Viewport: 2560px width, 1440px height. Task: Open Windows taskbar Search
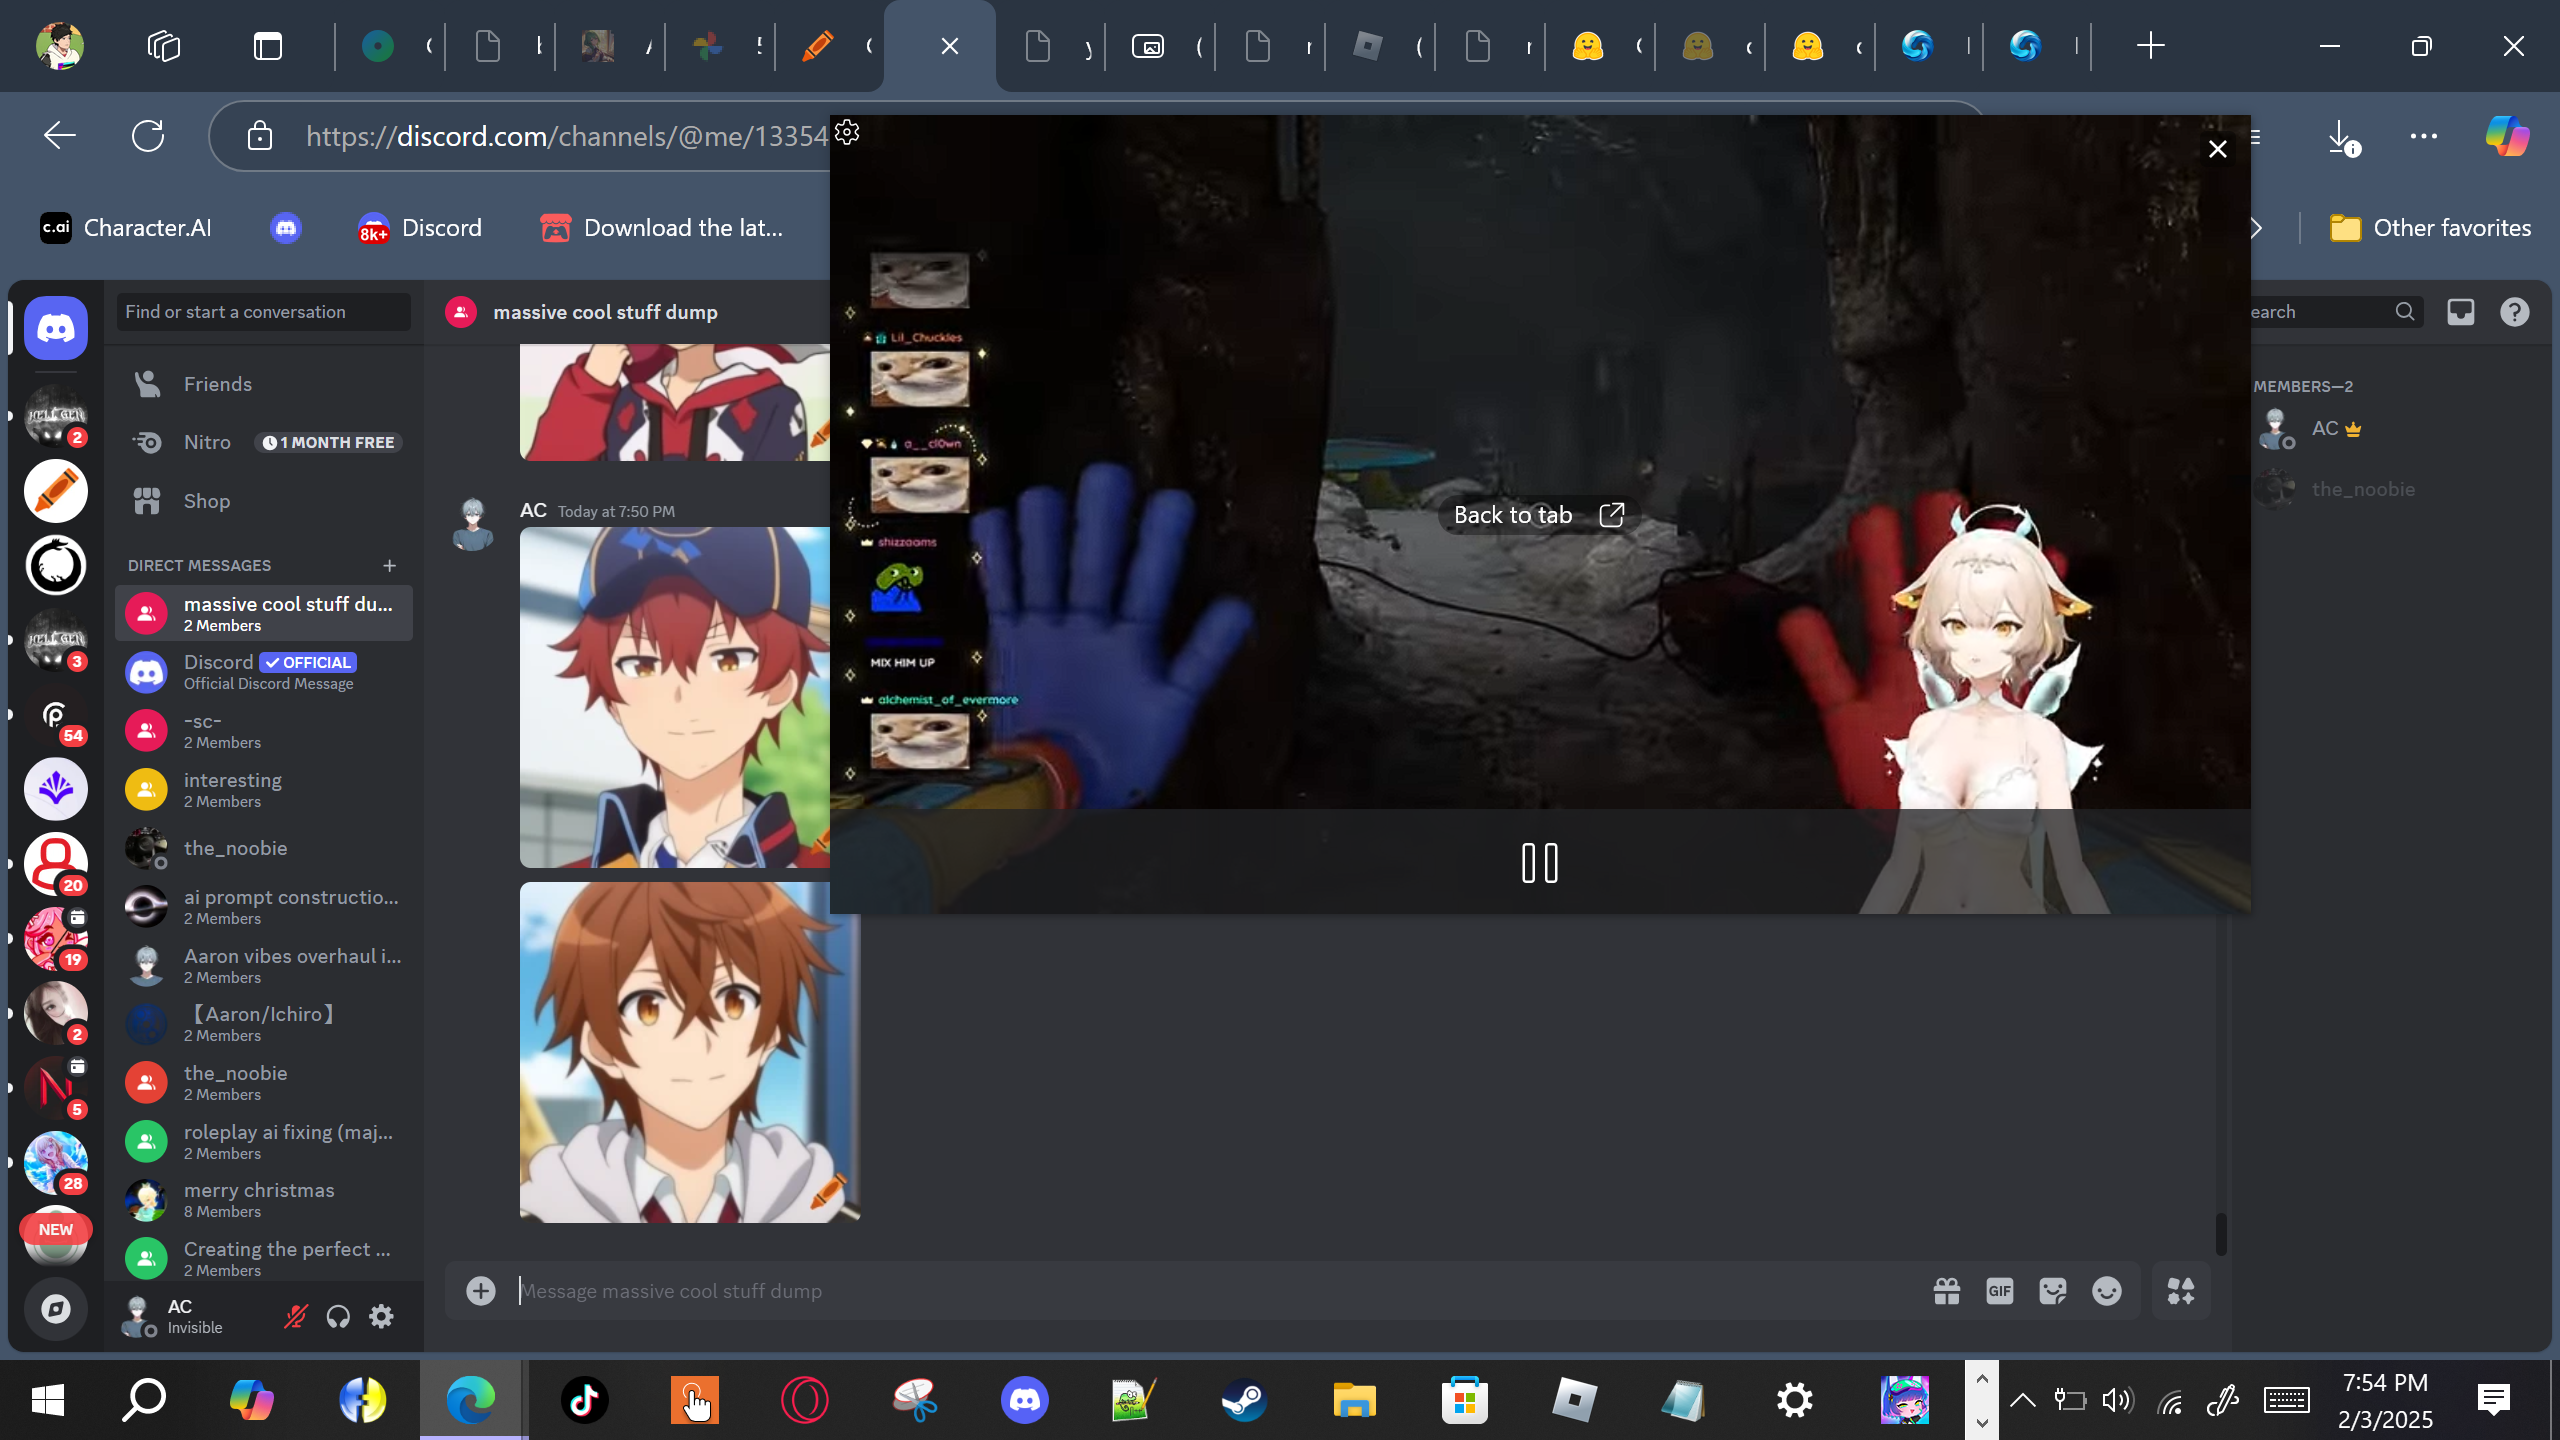pos(144,1400)
